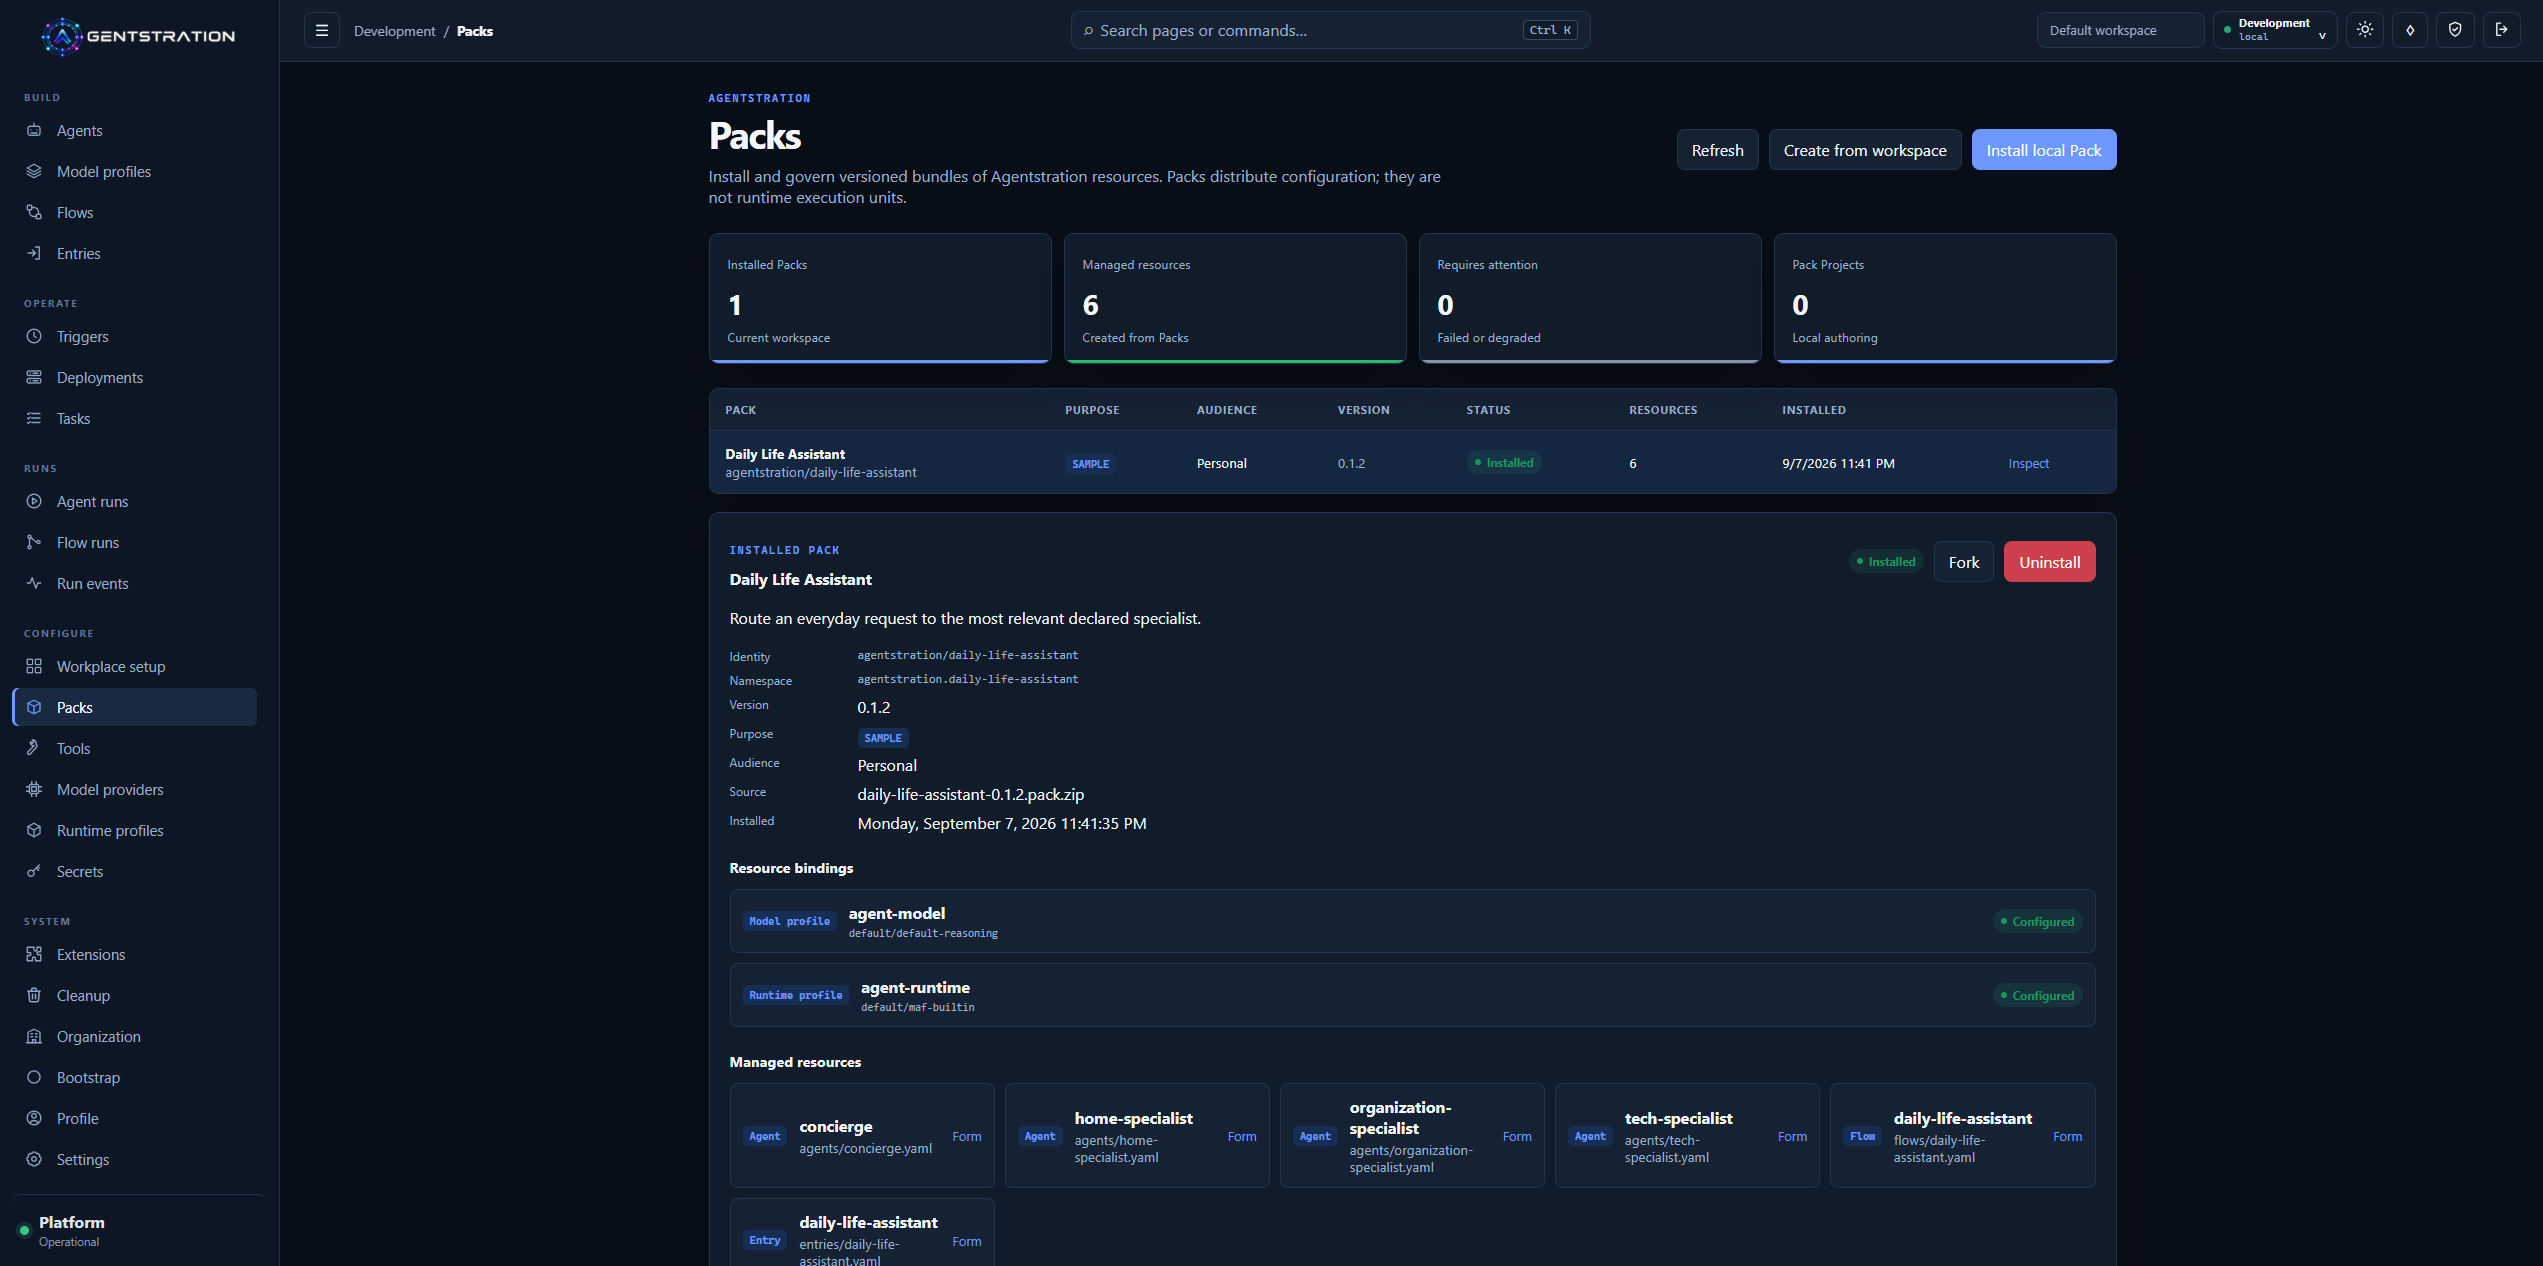Click source text daily-life-assistant-0.1.2.pack.zip

coord(970,794)
